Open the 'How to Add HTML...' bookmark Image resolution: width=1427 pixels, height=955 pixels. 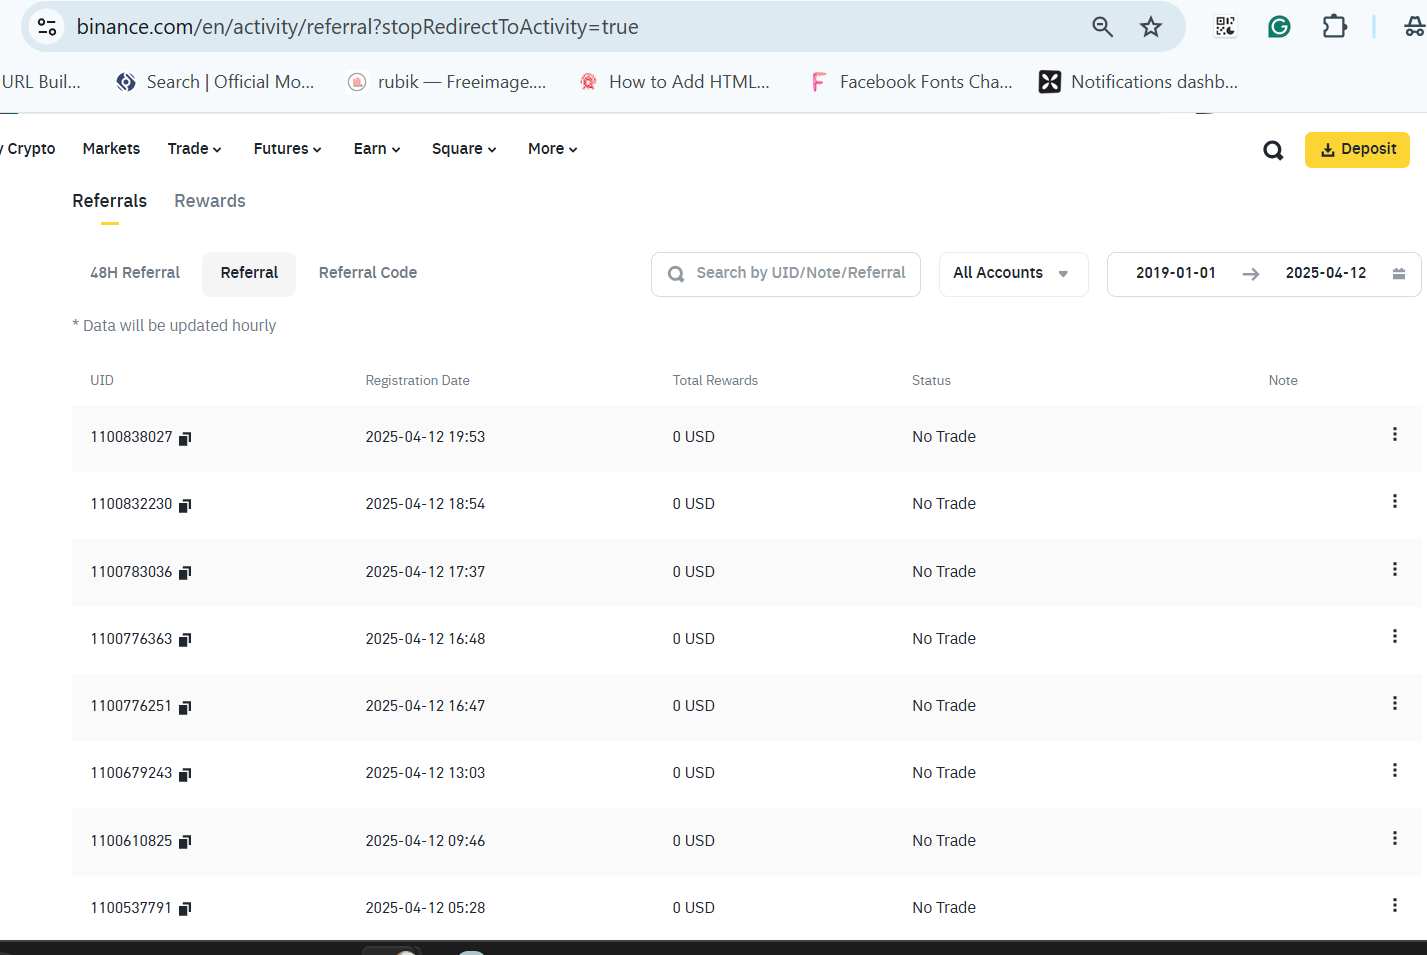click(x=675, y=82)
